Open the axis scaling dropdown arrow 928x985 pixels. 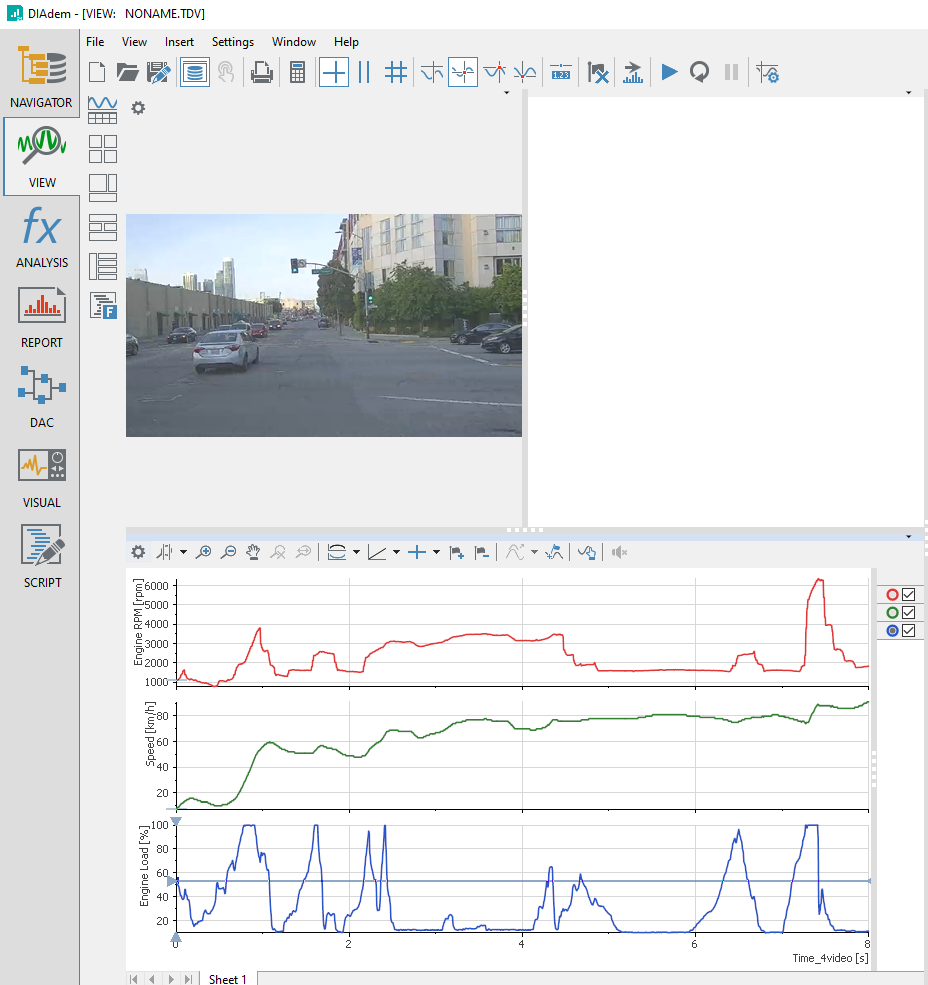397,552
